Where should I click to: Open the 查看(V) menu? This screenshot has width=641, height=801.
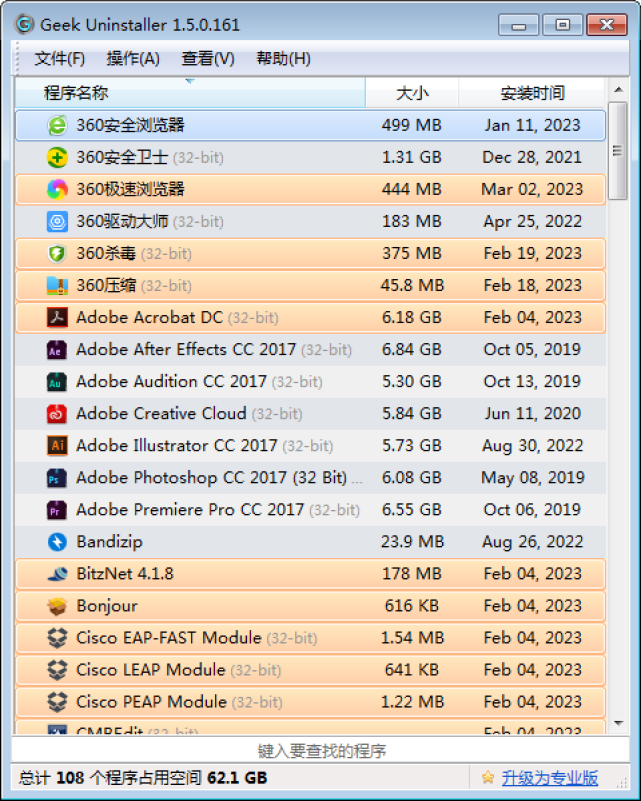coord(208,59)
